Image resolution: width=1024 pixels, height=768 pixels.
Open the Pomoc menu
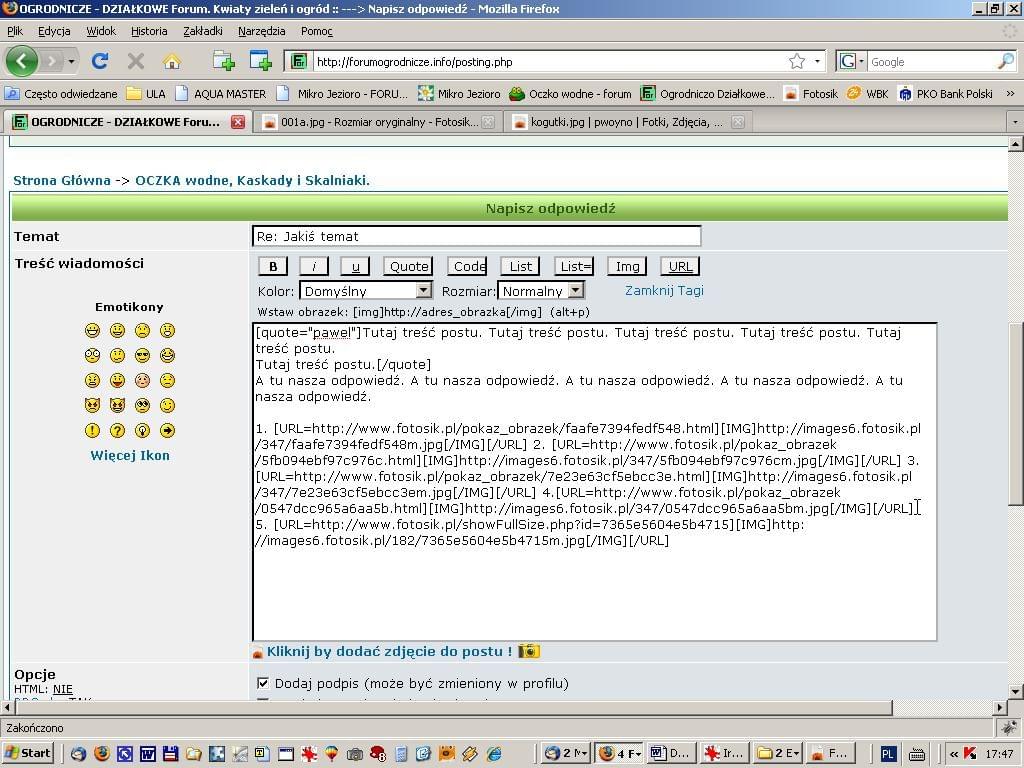[x=317, y=31]
